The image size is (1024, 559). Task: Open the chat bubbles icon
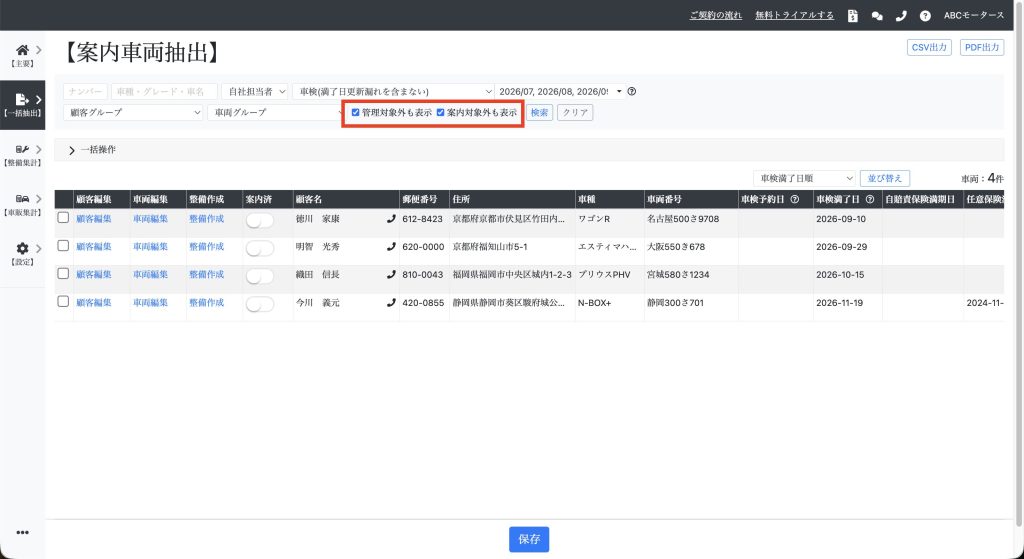point(876,16)
